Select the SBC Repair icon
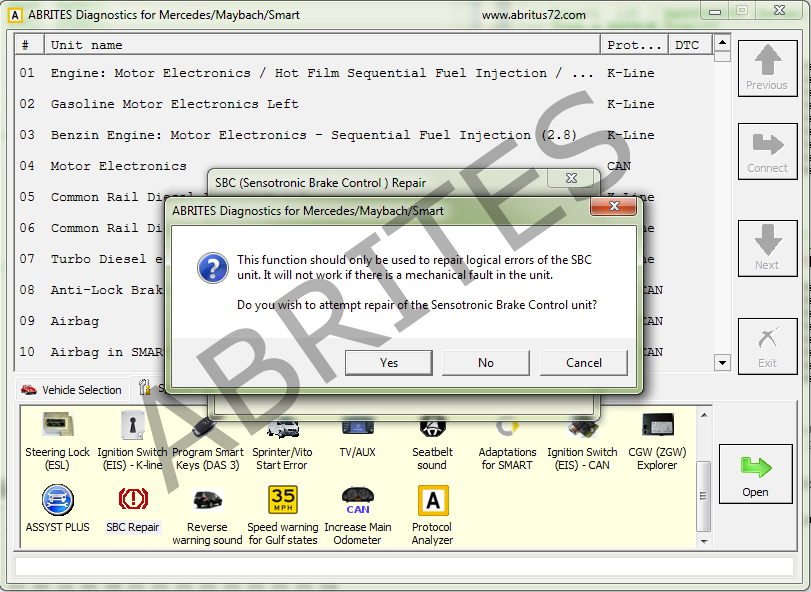 pos(133,510)
